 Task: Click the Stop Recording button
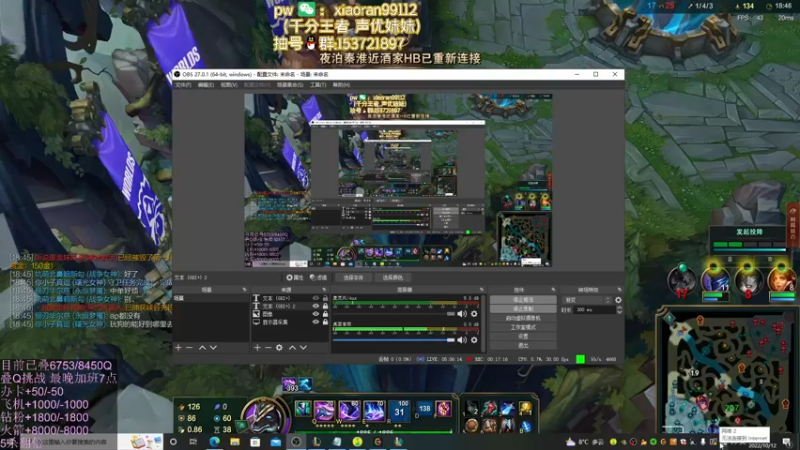[523, 309]
